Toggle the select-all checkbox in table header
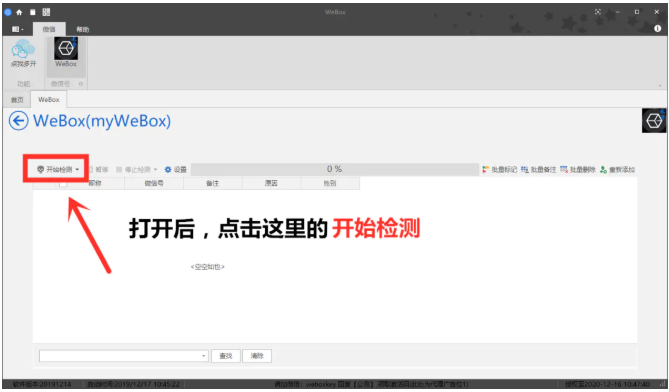 [63, 184]
